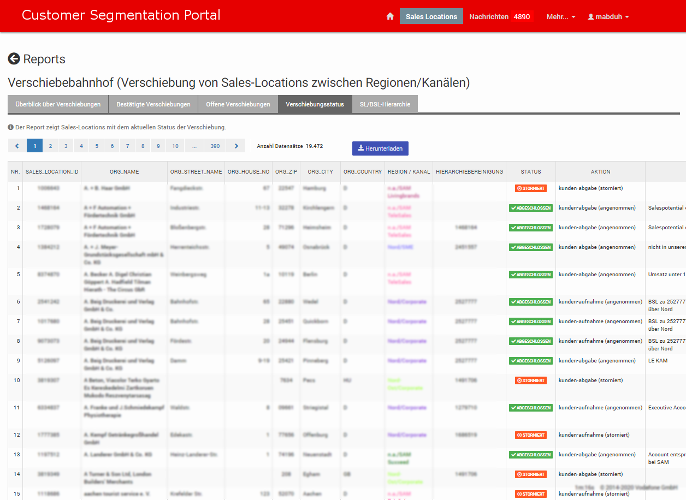Open Sales Locations in the navbar

(x=431, y=17)
